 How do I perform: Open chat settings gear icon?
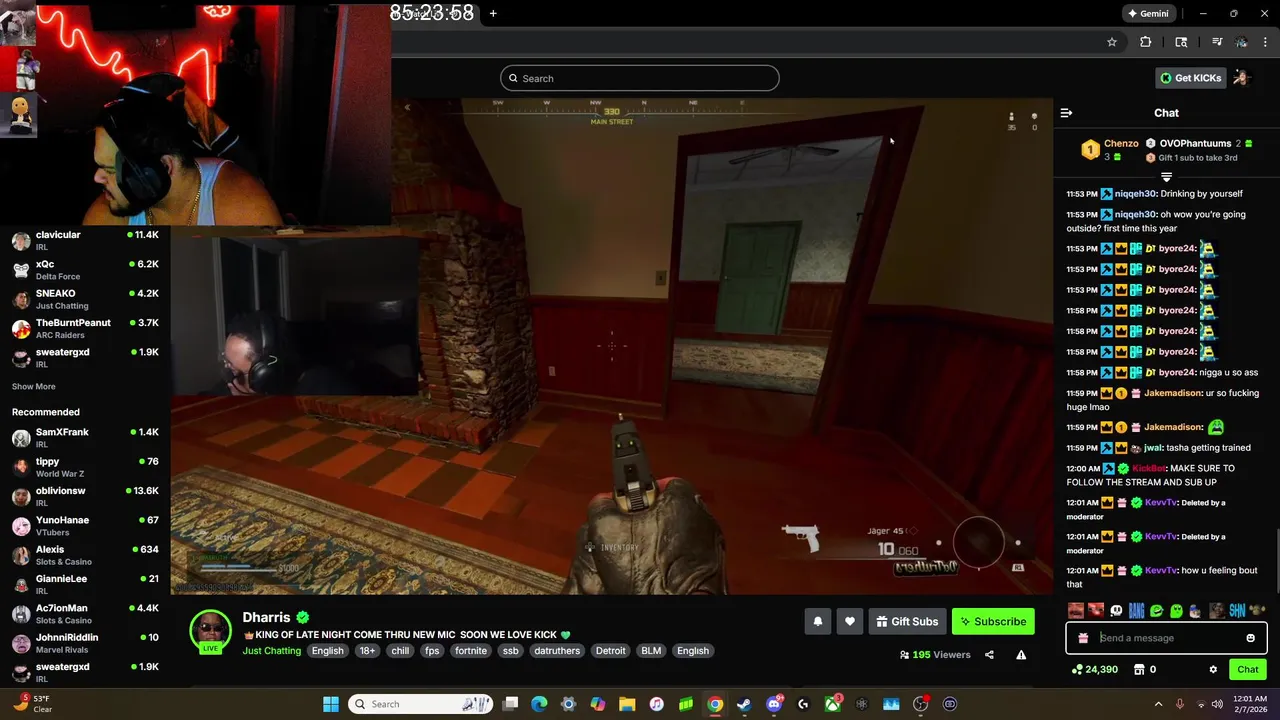pos(1213,669)
